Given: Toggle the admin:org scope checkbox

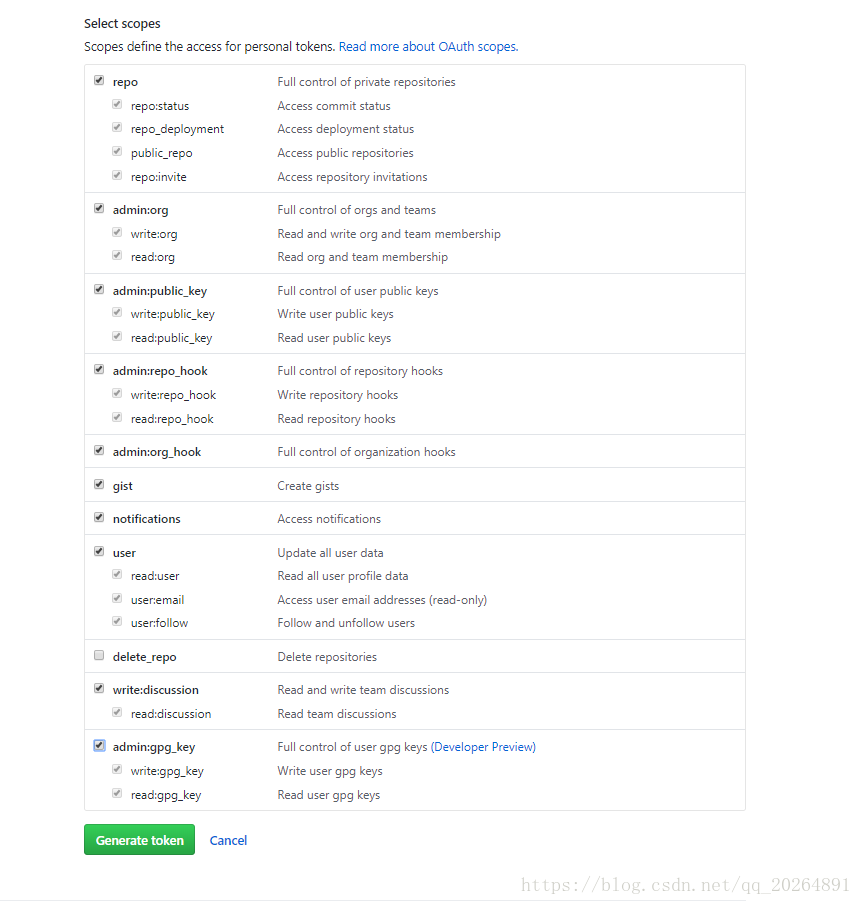Looking at the screenshot, I should click(x=99, y=208).
